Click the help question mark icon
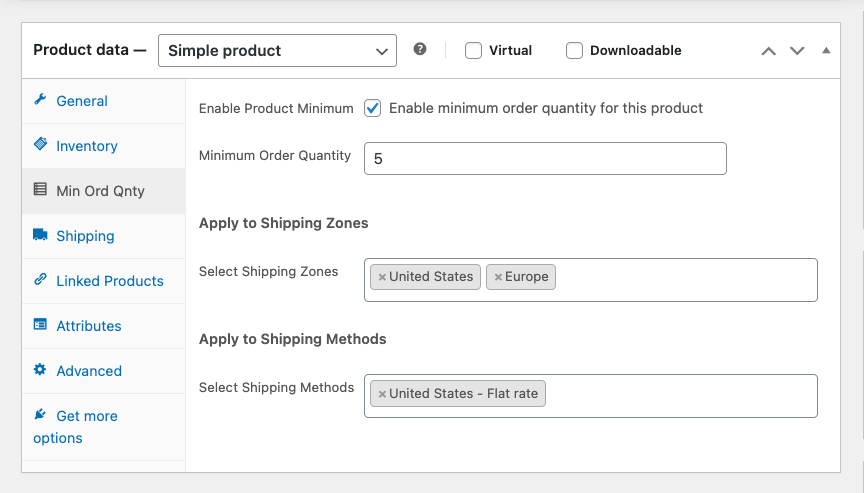864x493 pixels. click(420, 49)
